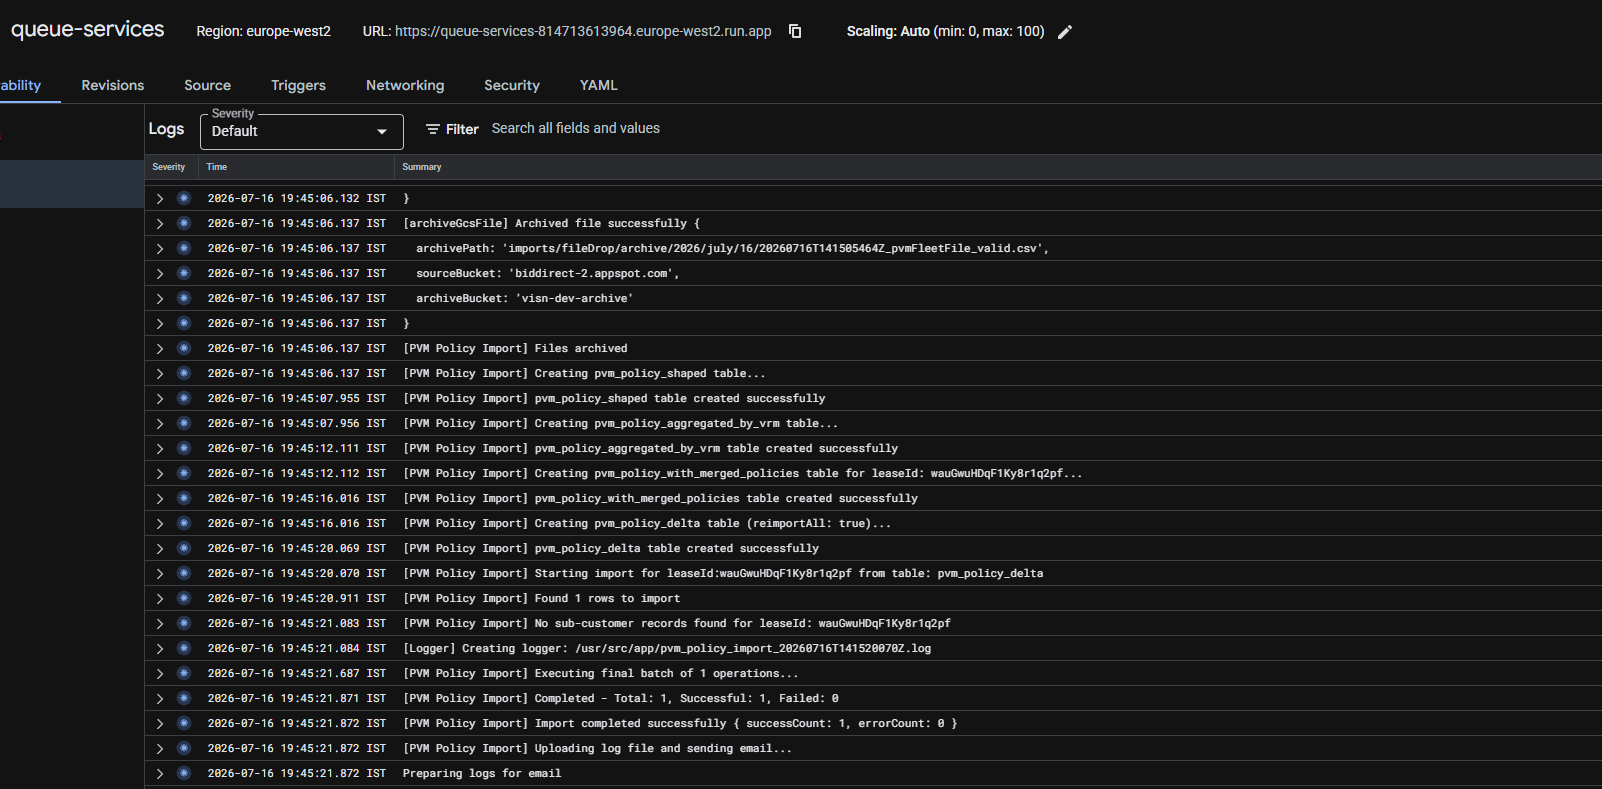Image resolution: width=1602 pixels, height=789 pixels.
Task: Expand the 'Archived file successfully' log entry
Action: click(159, 223)
